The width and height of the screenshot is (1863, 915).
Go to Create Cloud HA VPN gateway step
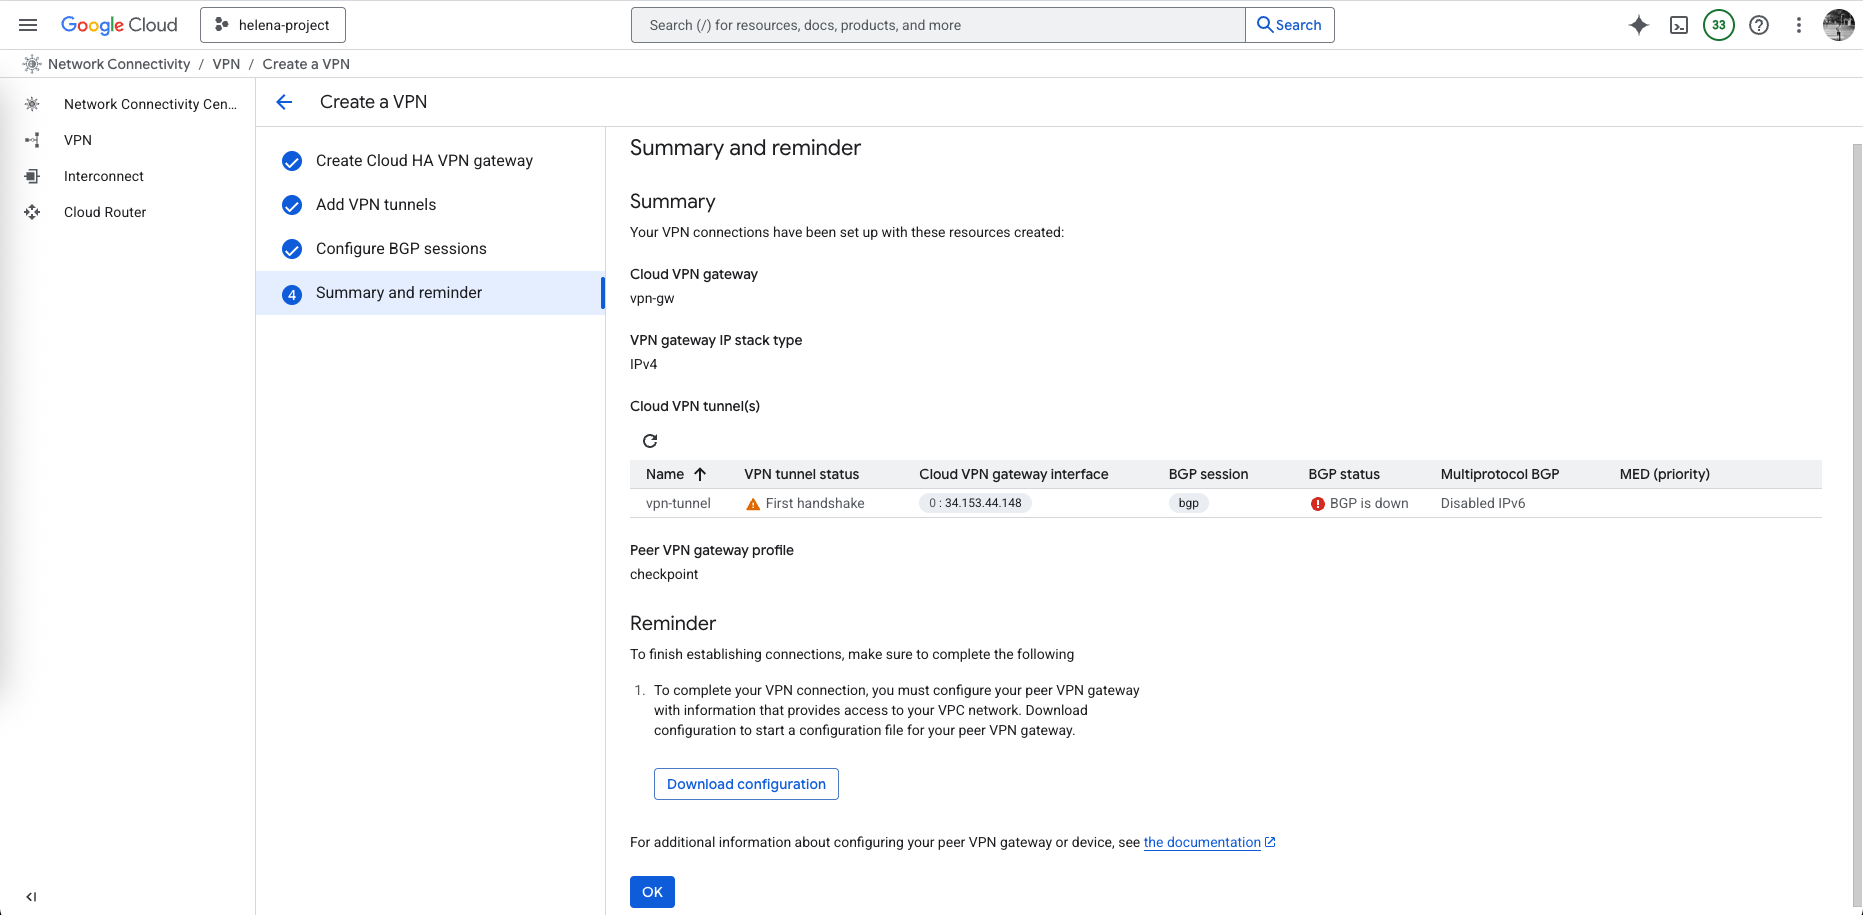tap(424, 161)
